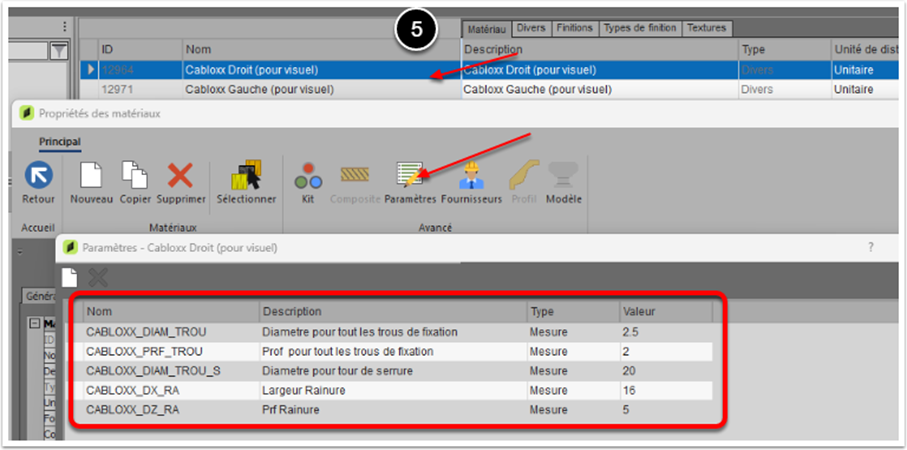
Task: Open Paramètres in the ribbon
Action: point(411,176)
